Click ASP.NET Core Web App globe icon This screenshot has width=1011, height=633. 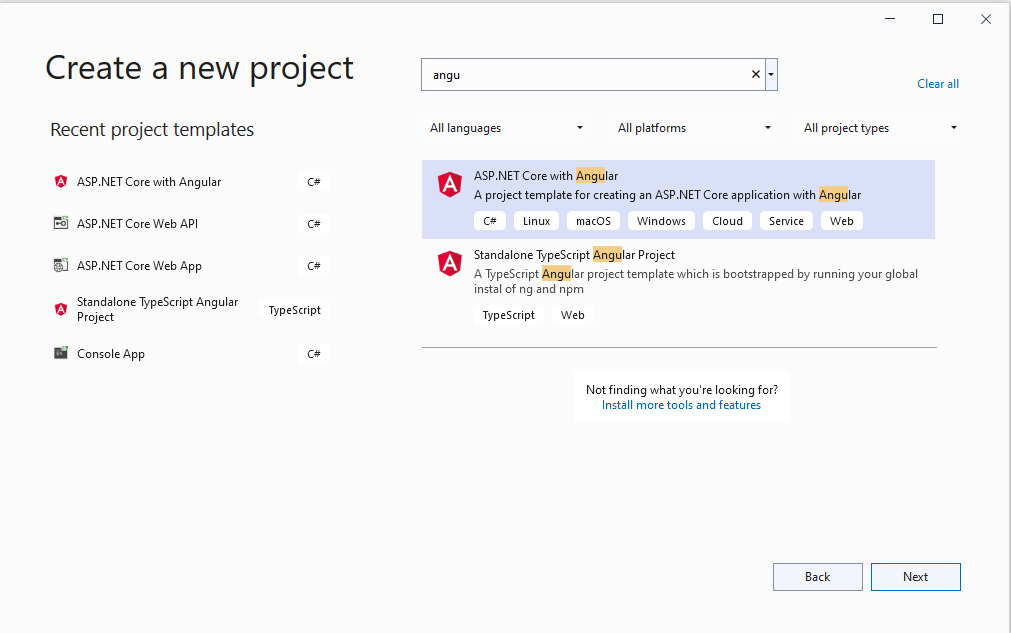point(61,265)
